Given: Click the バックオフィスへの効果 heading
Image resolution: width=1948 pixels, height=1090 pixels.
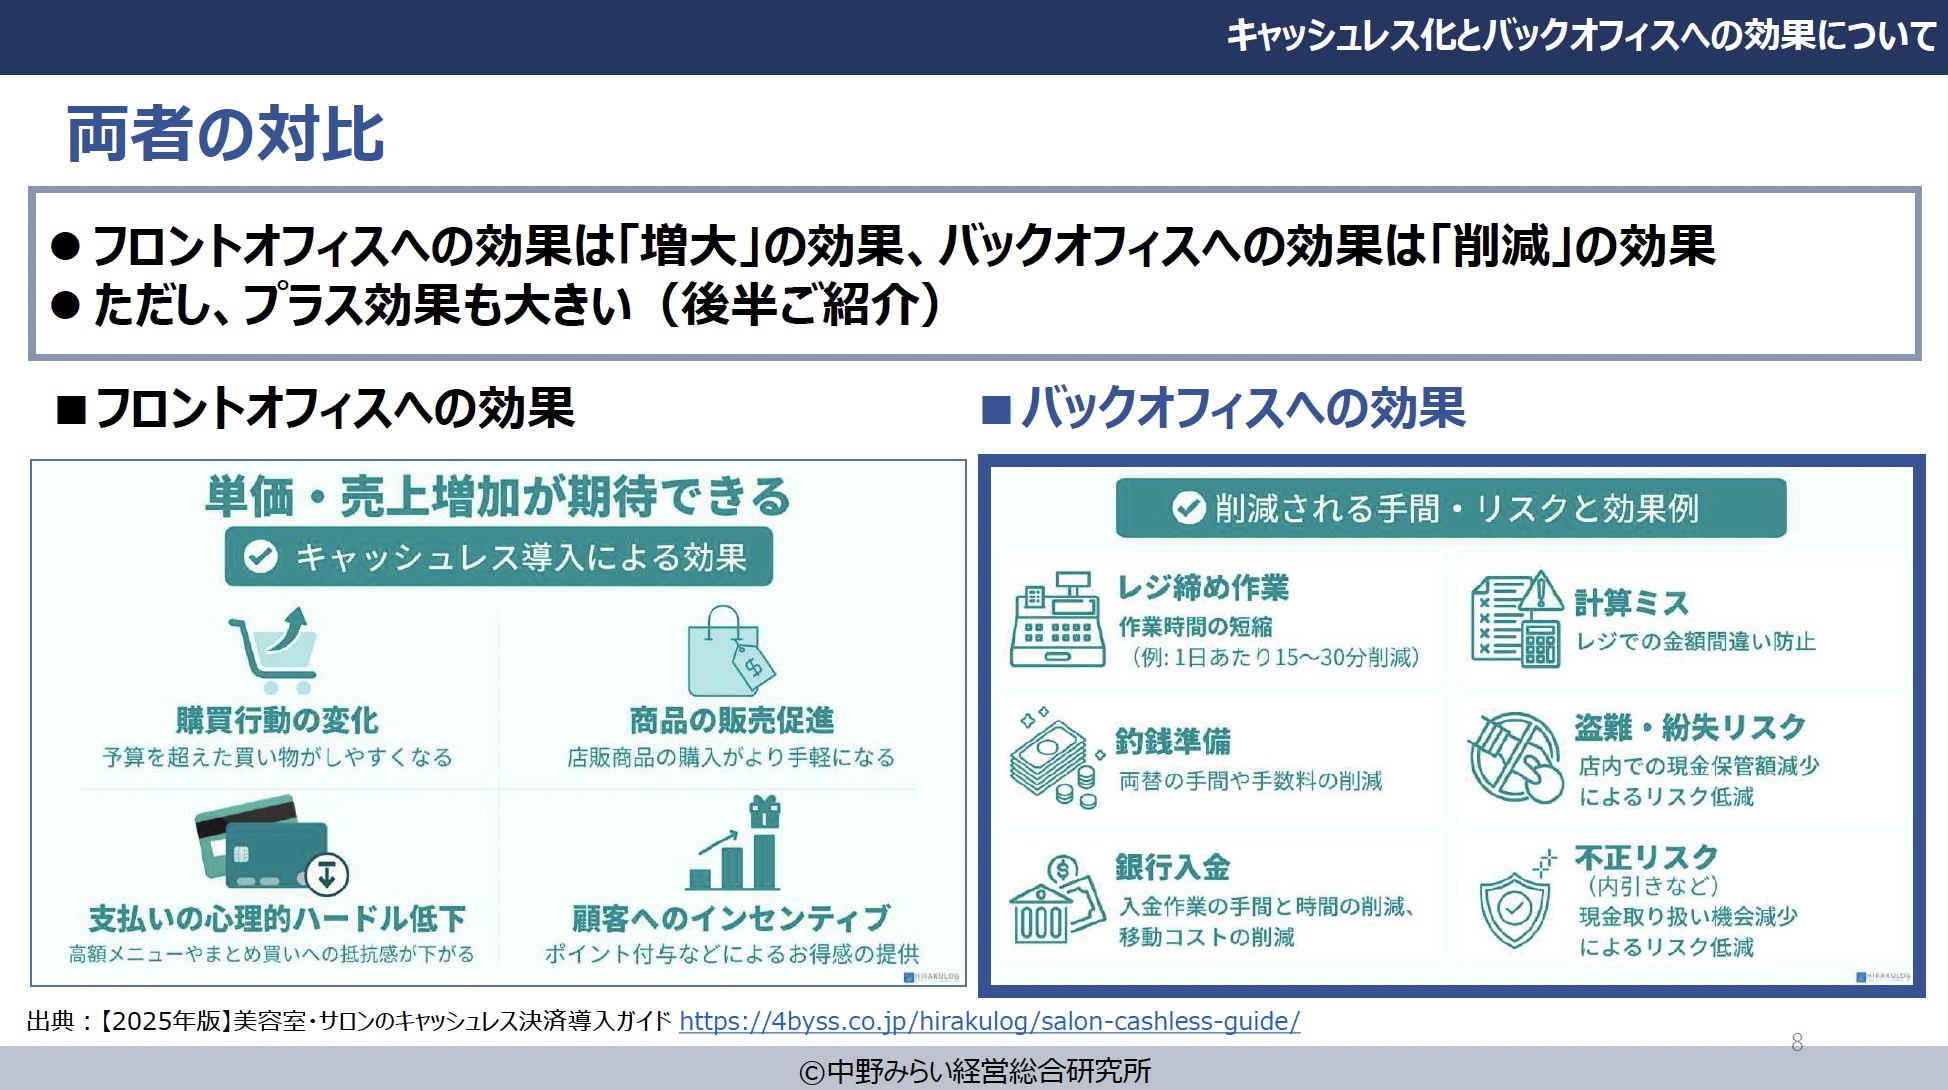Looking at the screenshot, I should 1242,408.
